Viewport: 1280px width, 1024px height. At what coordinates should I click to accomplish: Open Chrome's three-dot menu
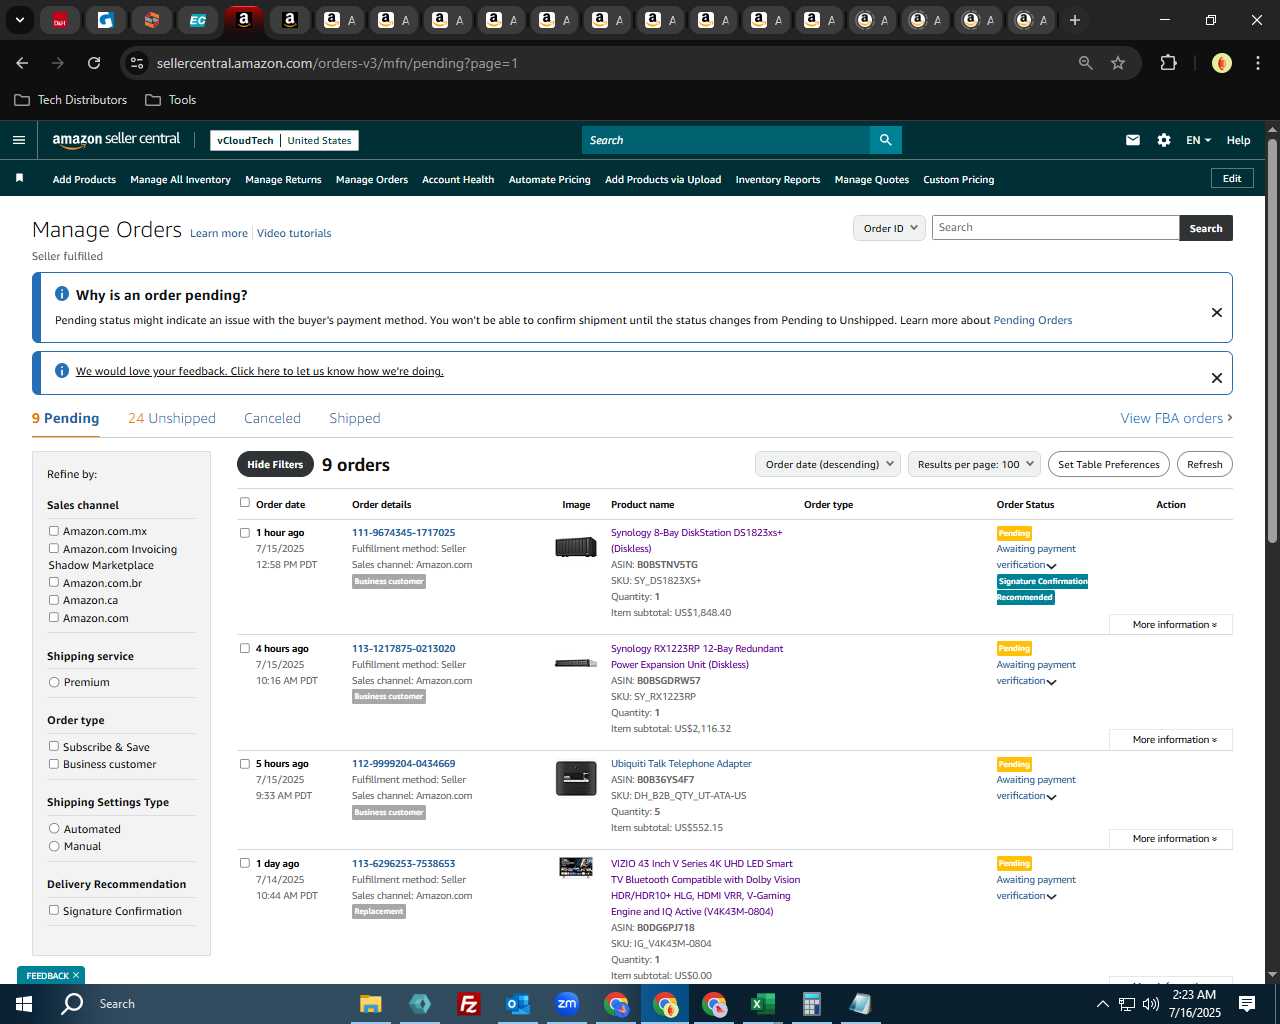pos(1256,63)
